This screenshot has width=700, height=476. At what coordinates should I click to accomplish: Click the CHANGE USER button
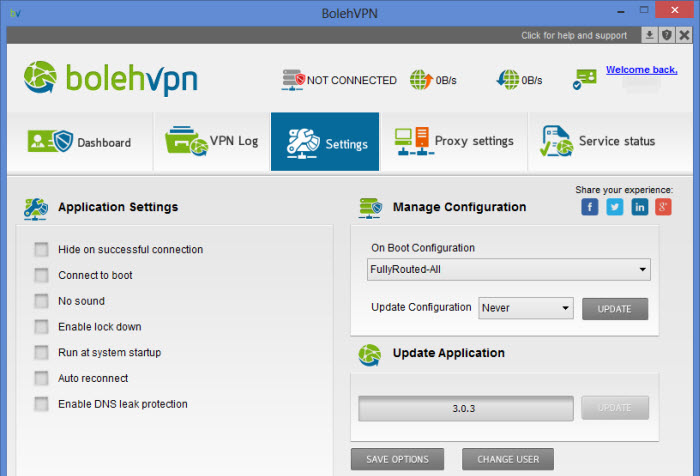pyautogui.click(x=508, y=459)
